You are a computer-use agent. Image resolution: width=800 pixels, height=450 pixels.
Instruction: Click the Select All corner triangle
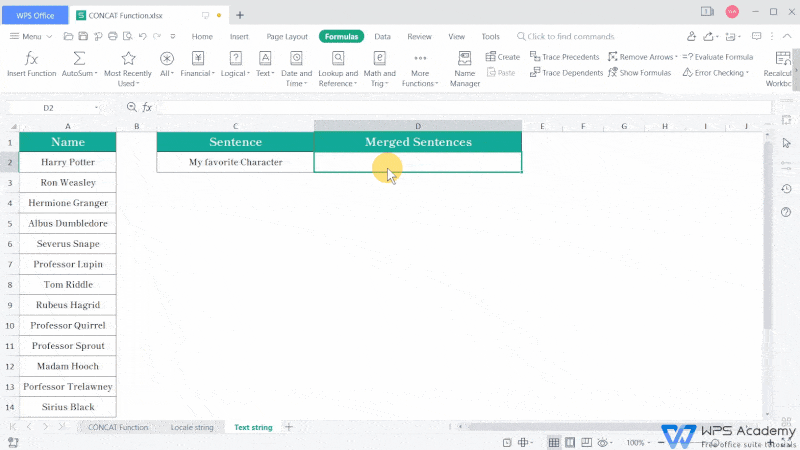tap(14, 127)
